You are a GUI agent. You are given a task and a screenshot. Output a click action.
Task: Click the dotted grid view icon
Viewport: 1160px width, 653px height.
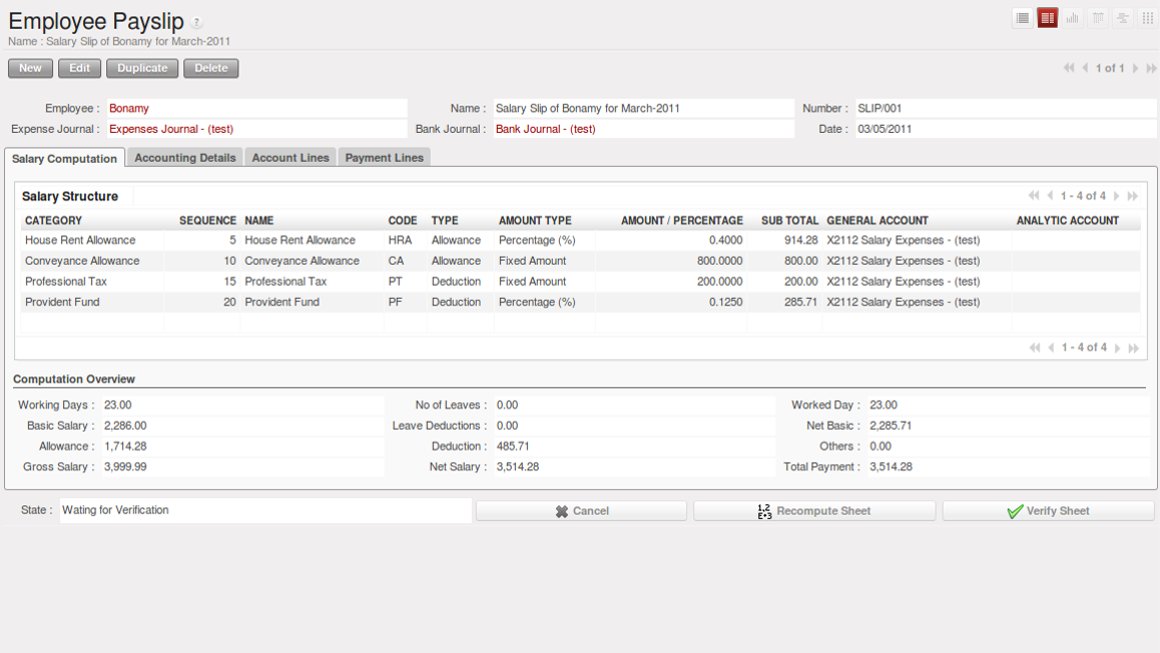pos(1147,18)
